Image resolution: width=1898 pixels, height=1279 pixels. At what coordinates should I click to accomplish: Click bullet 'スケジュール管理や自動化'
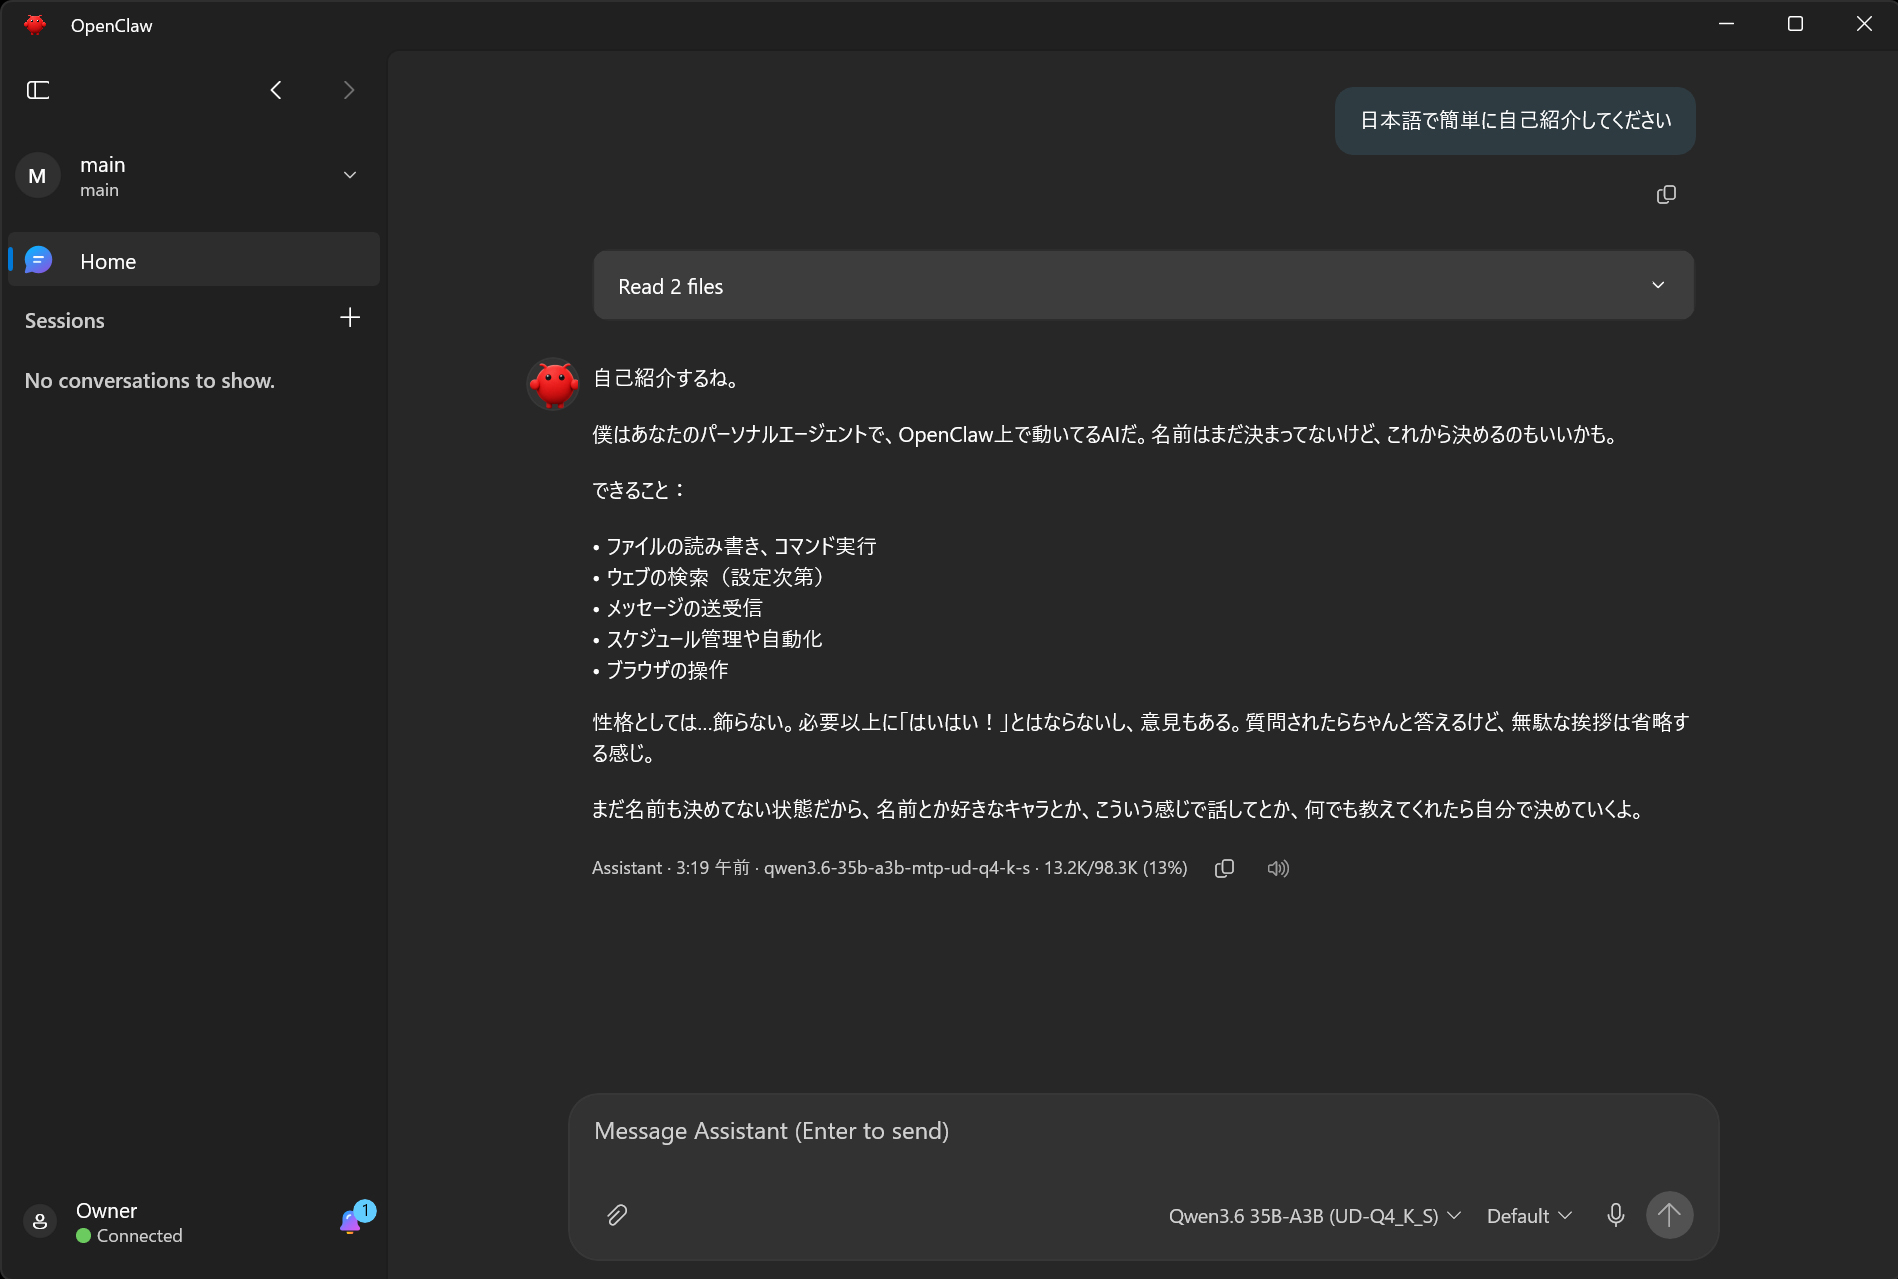click(x=714, y=639)
